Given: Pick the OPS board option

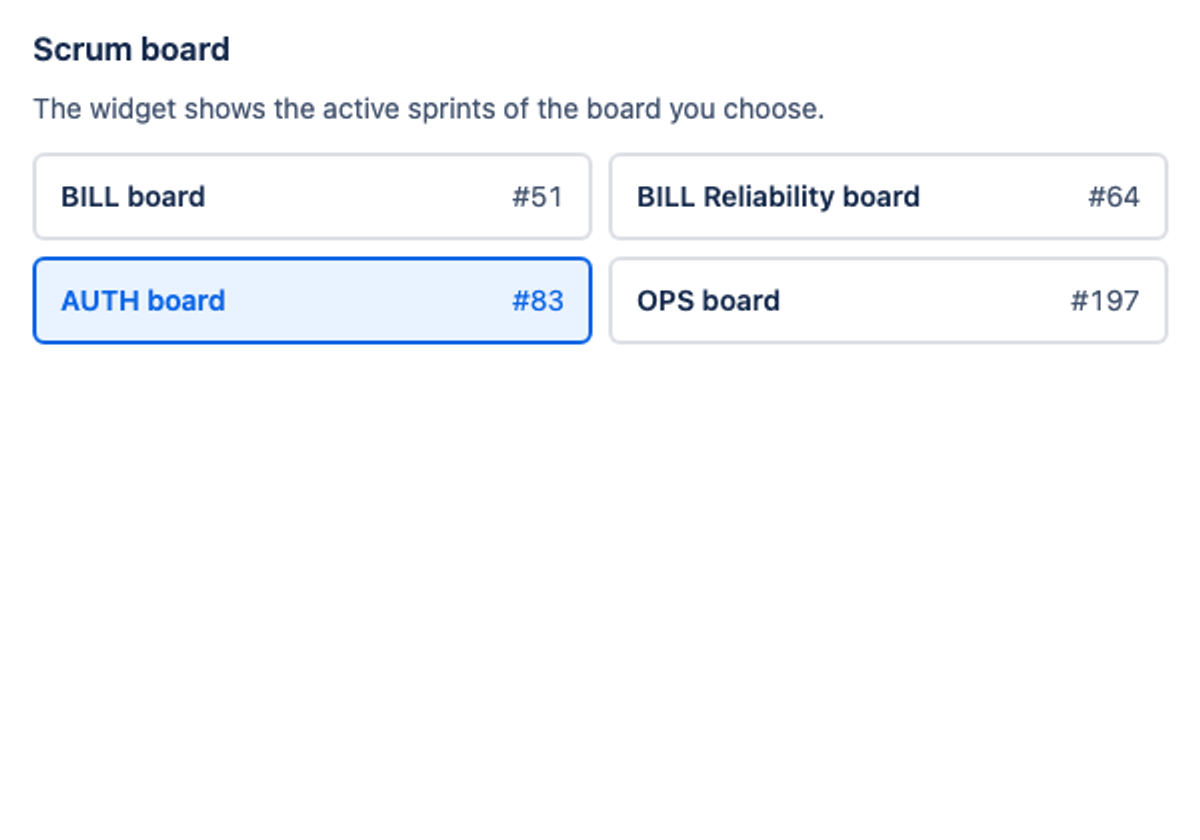Looking at the screenshot, I should pos(888,301).
